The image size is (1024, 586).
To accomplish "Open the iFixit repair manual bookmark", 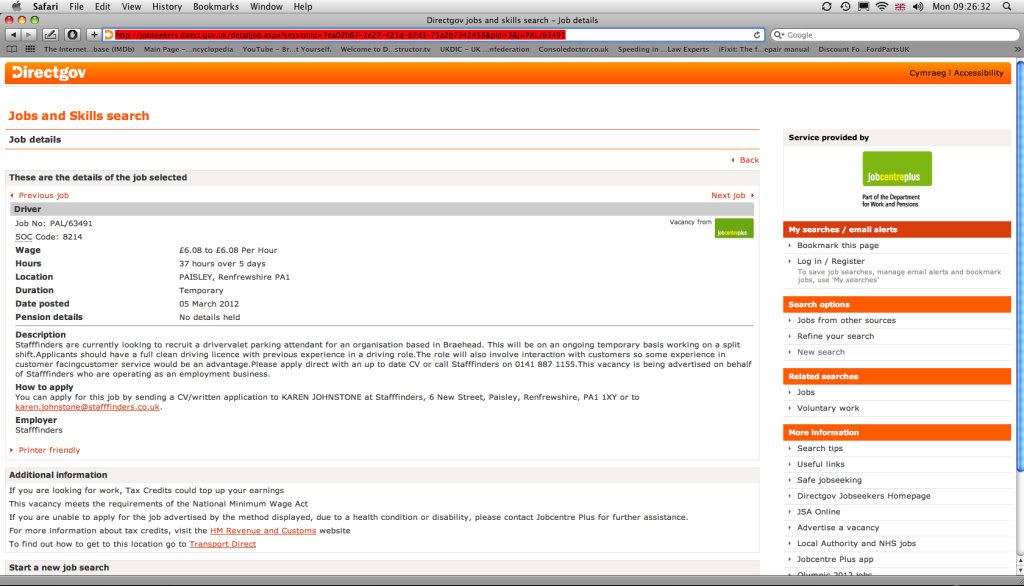I will click(763, 49).
